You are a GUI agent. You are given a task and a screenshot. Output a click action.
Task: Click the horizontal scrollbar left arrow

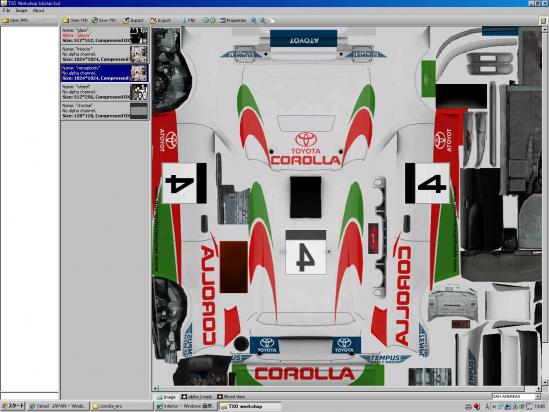click(x=155, y=389)
